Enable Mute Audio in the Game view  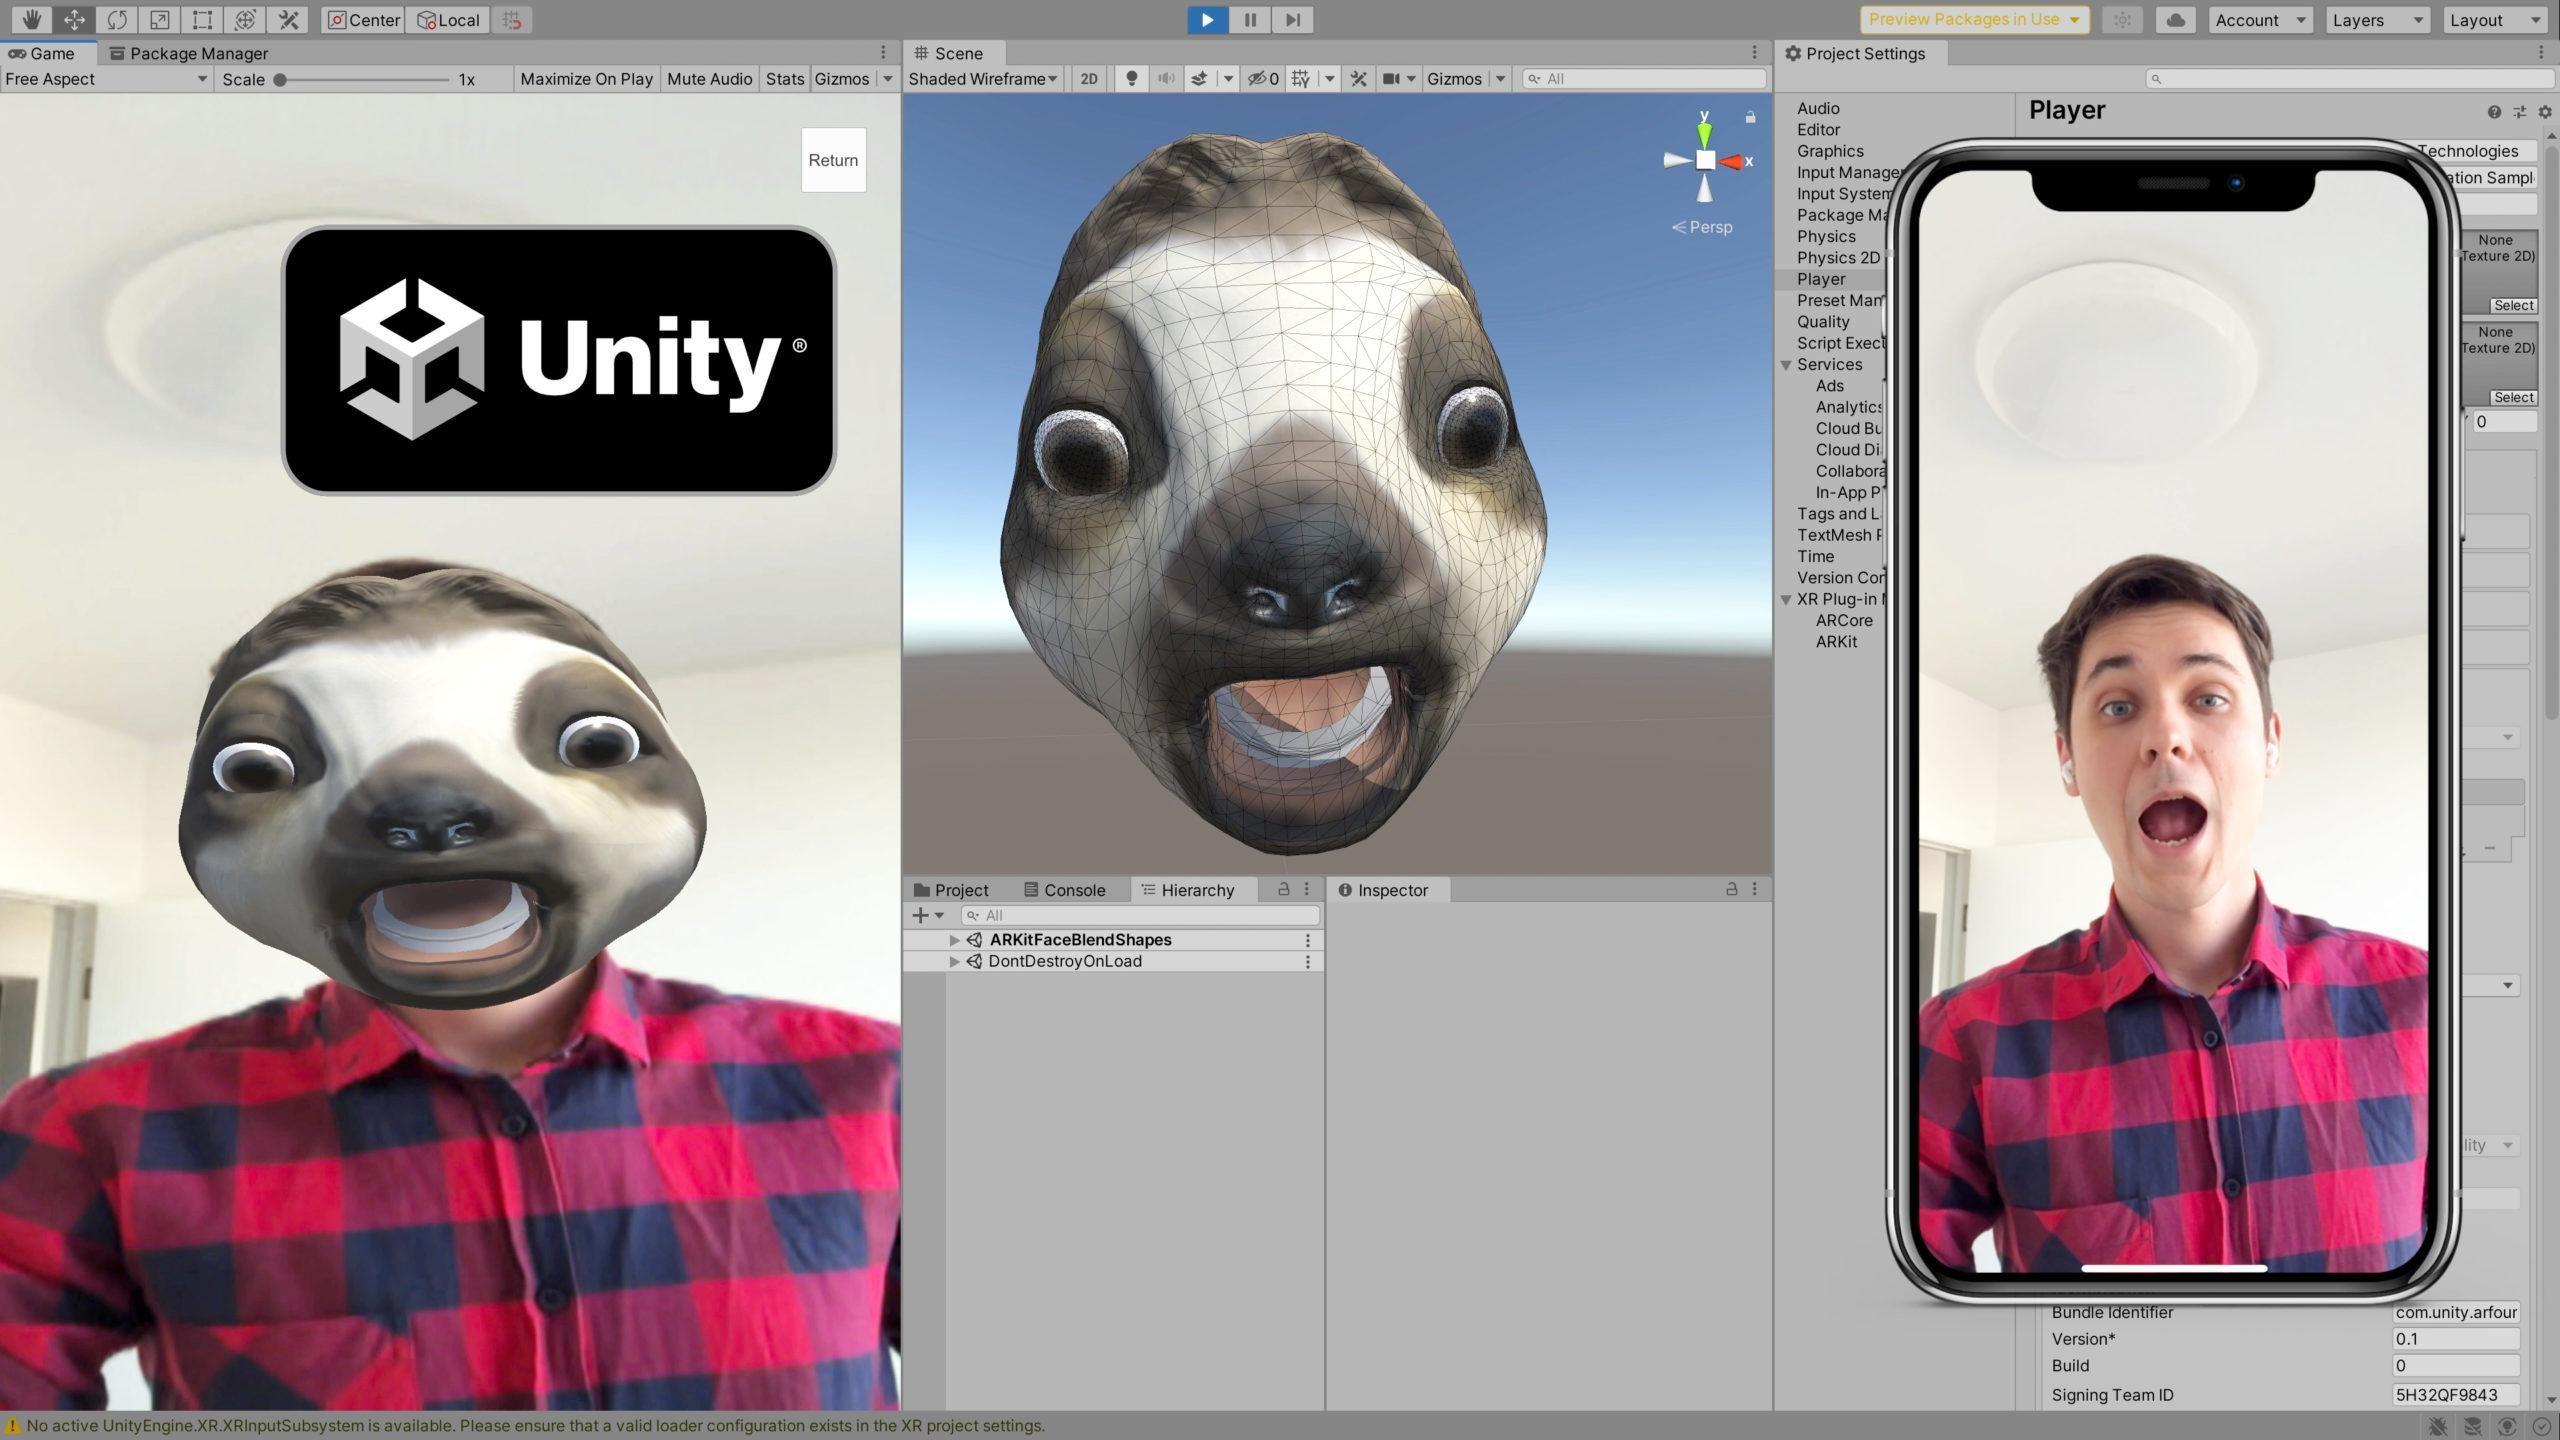[709, 78]
